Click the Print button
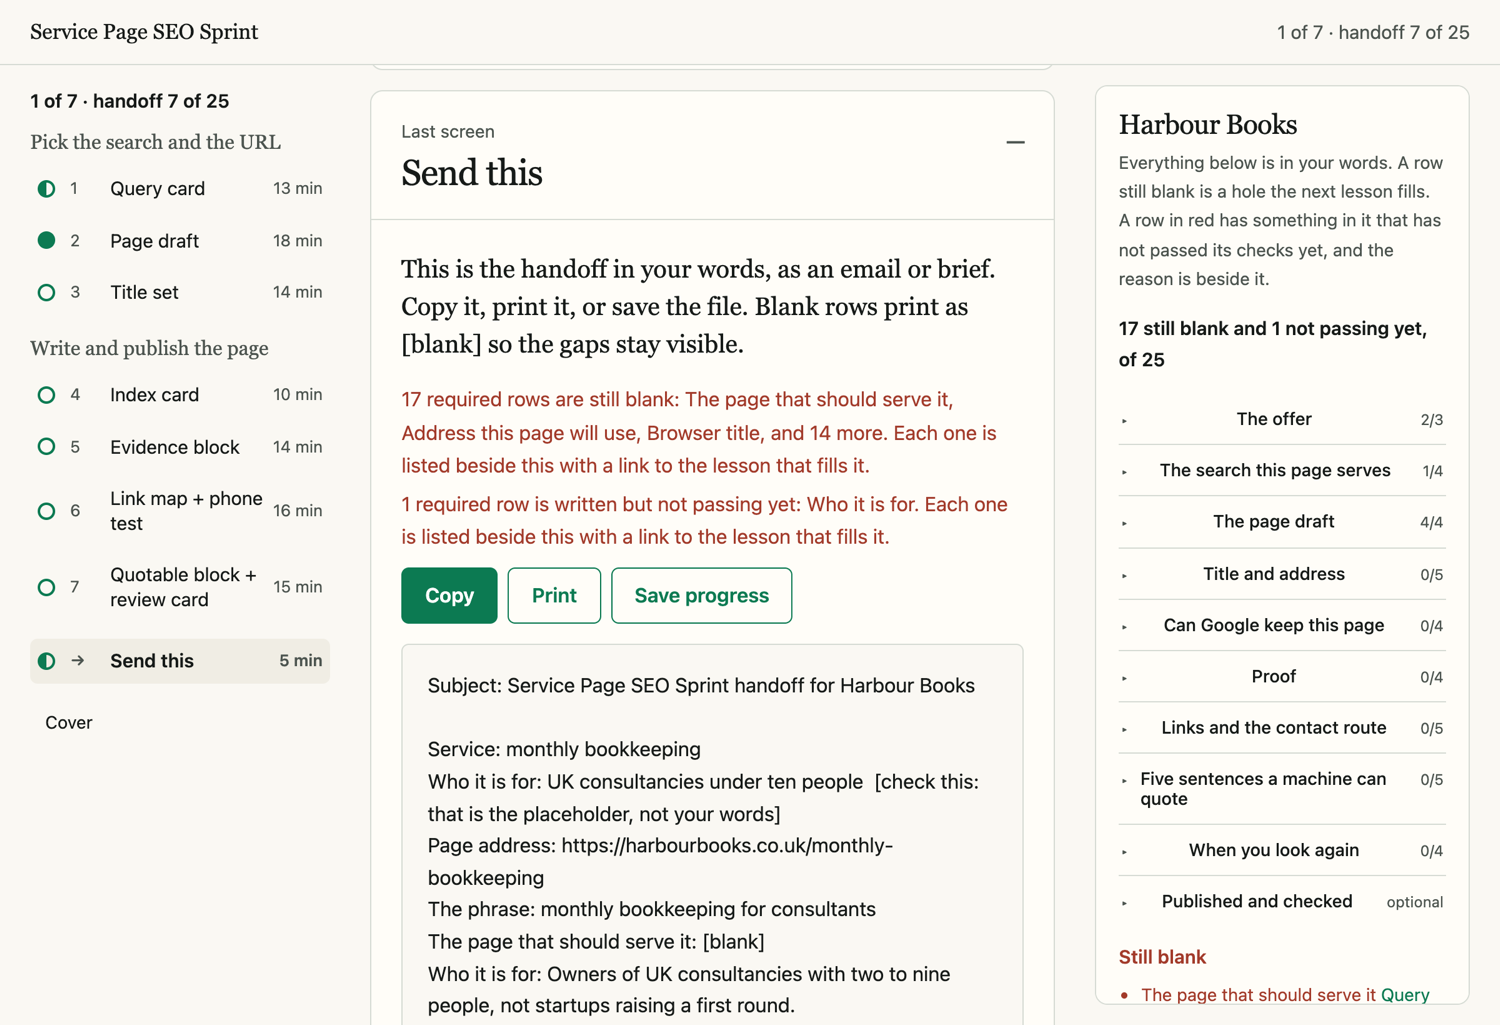 point(554,595)
